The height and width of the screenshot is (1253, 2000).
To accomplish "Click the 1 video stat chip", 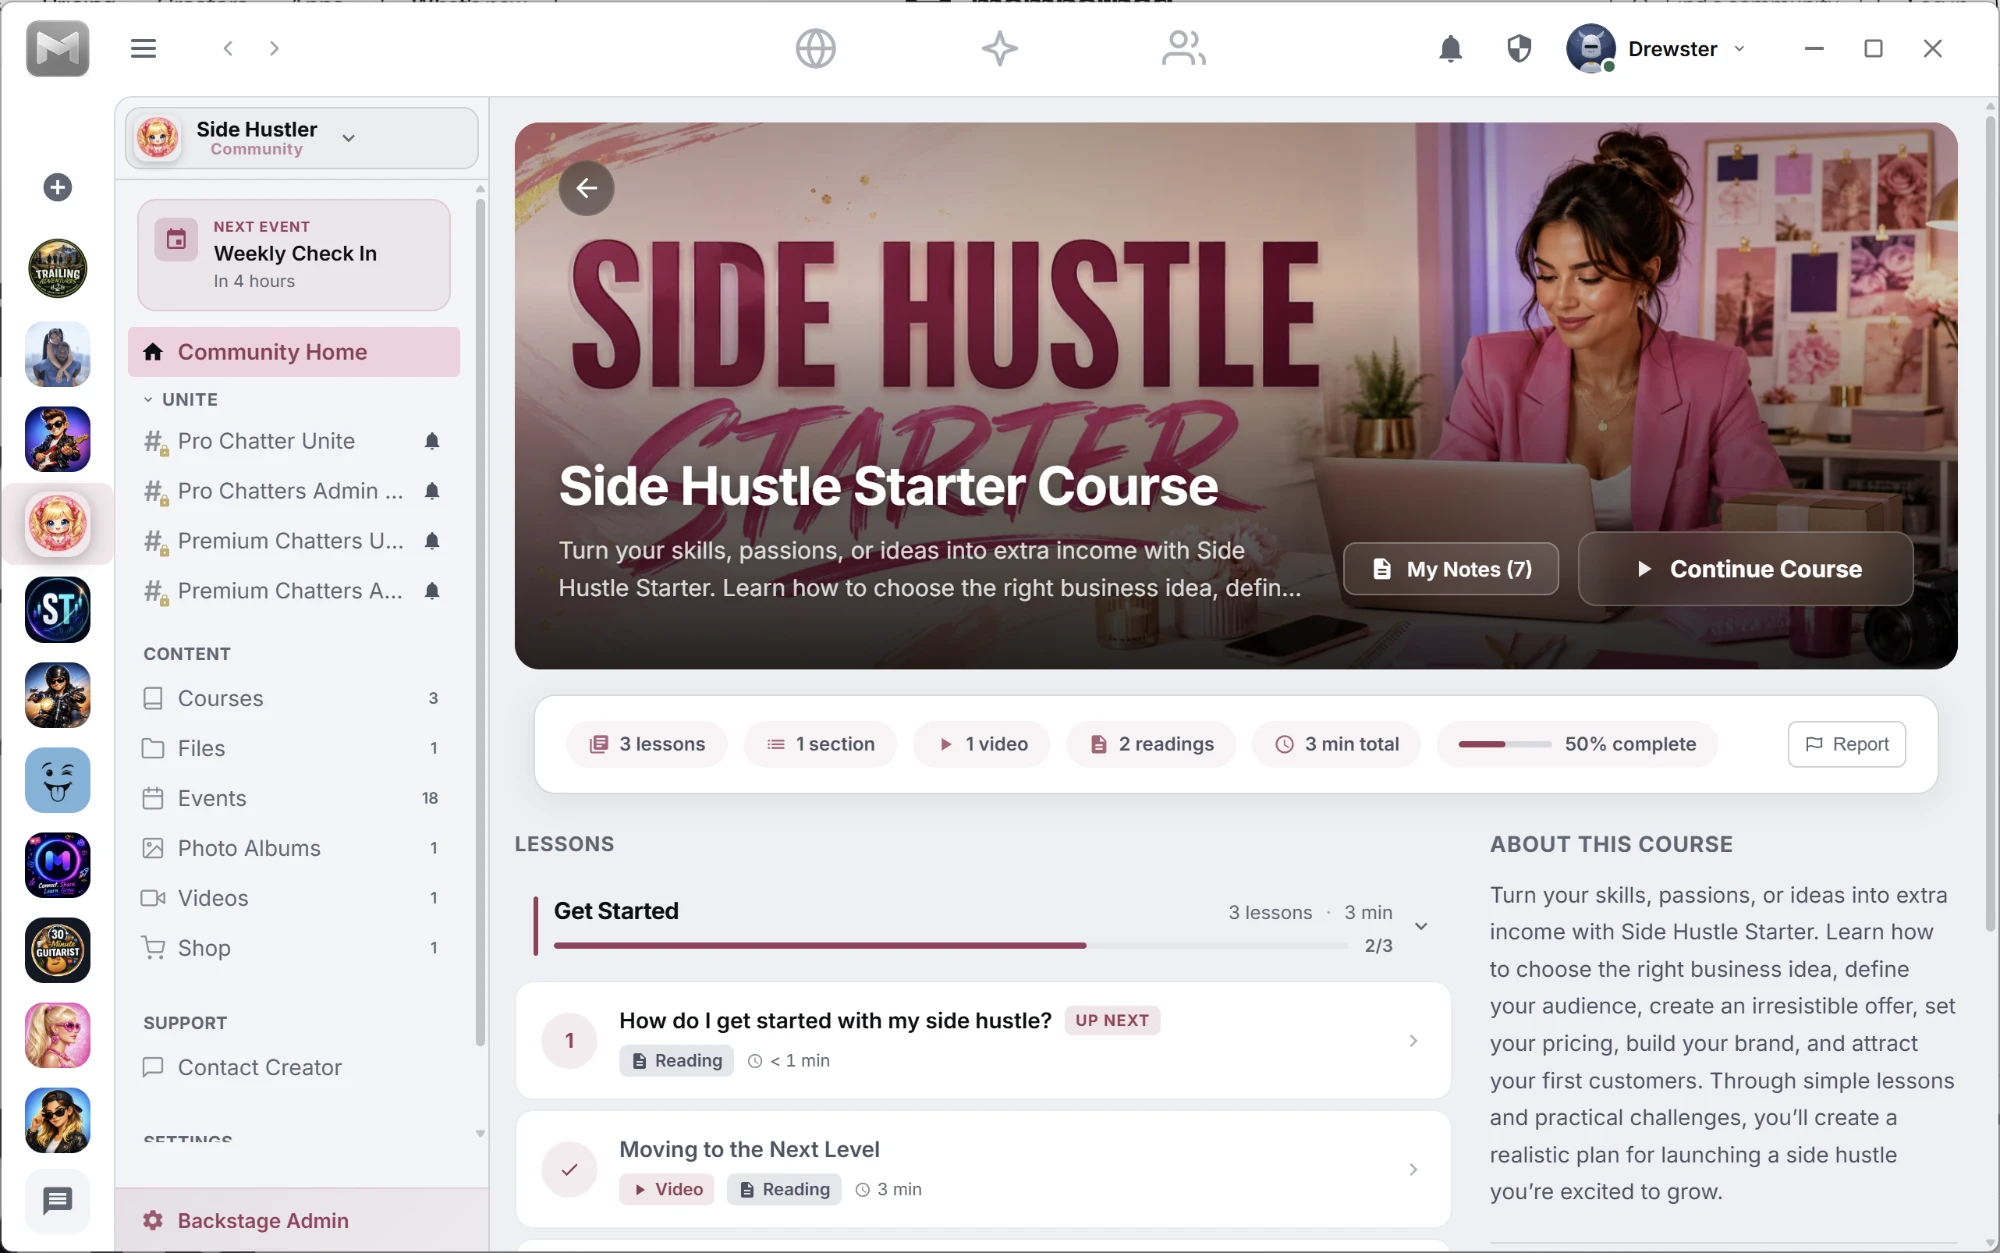I will [982, 744].
